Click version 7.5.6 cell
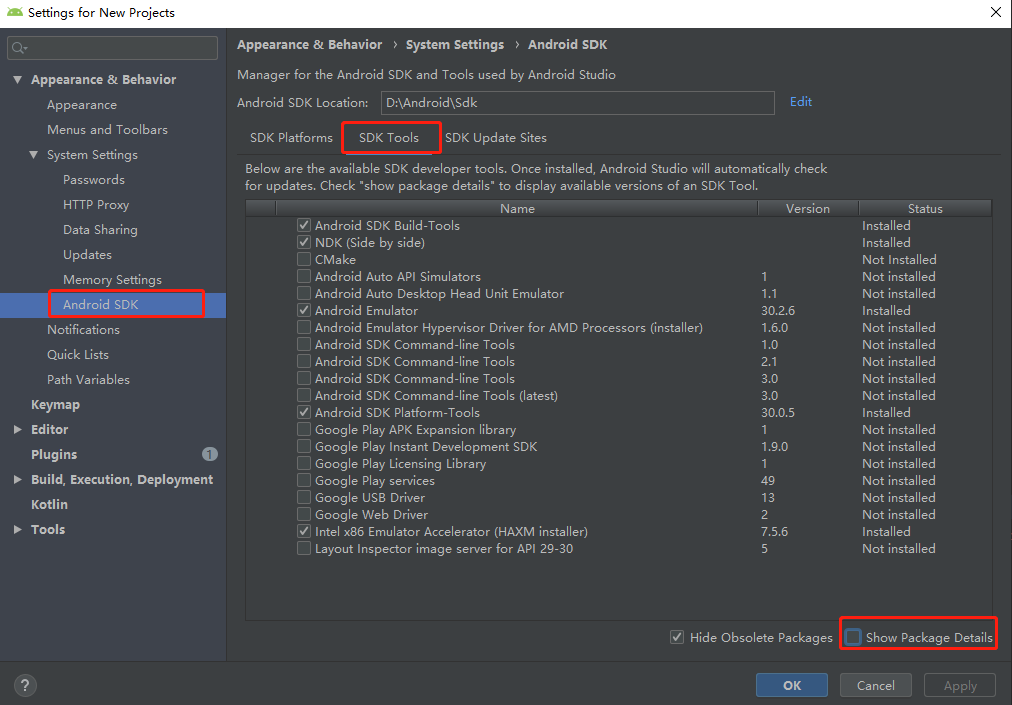Screen dimensions: 1012x705 [x=774, y=531]
